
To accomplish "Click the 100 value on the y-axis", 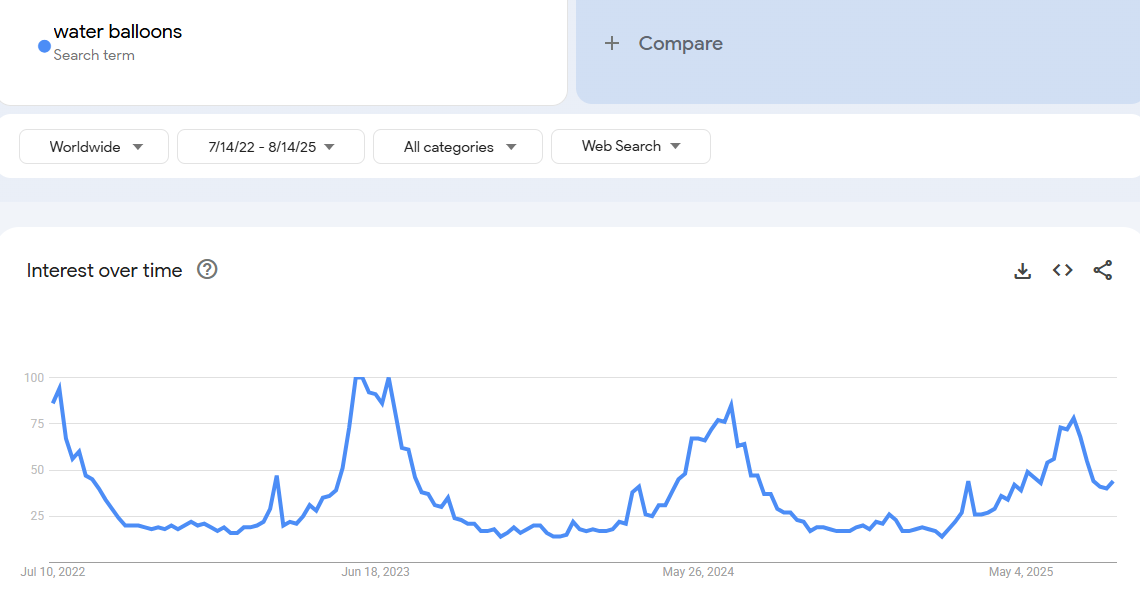I will 34,377.
